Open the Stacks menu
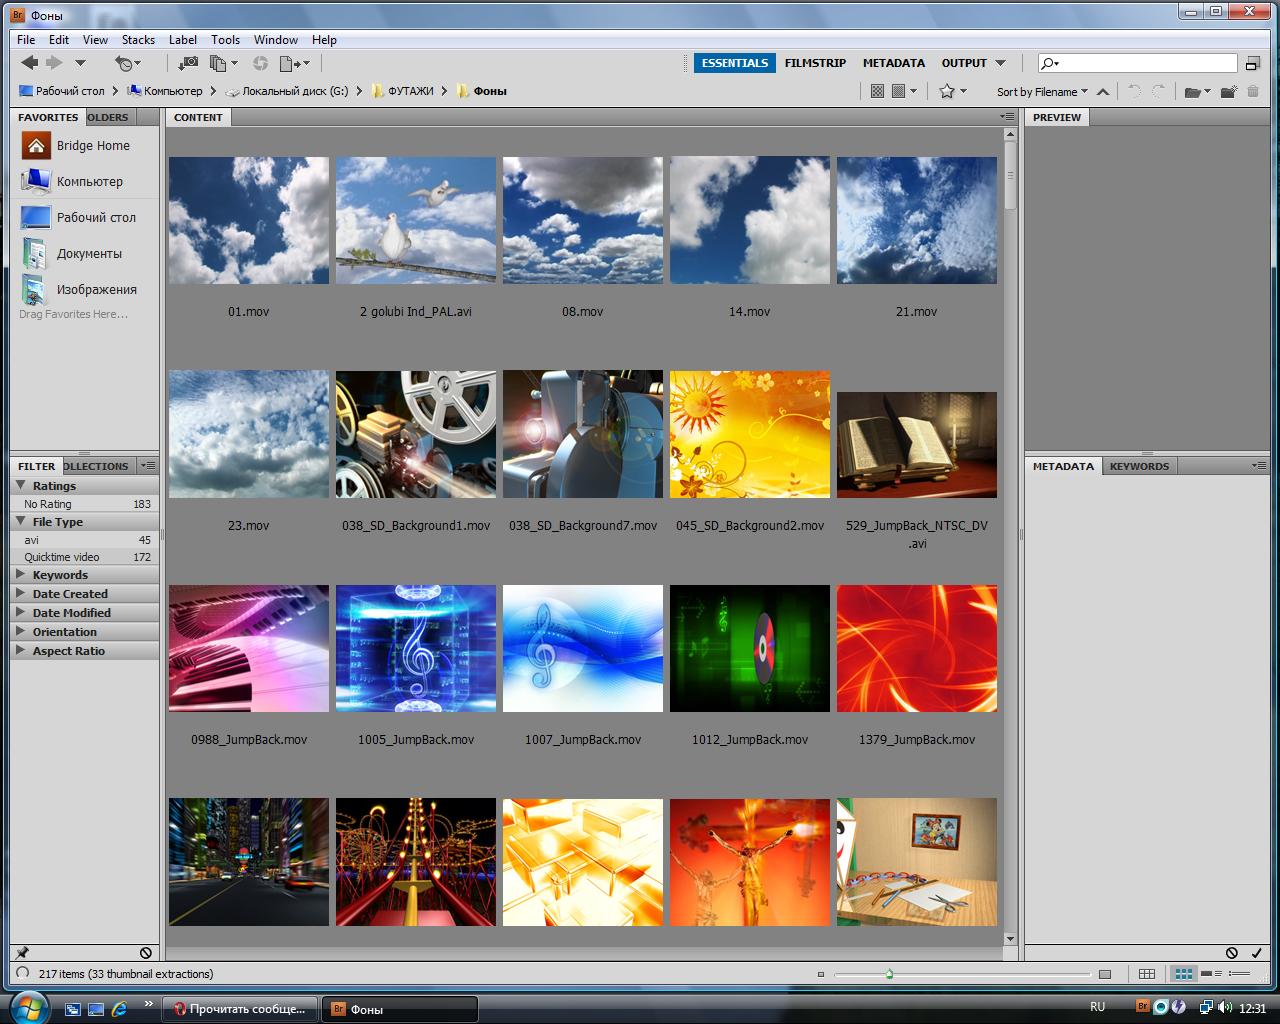This screenshot has height=1024, width=1280. point(138,40)
